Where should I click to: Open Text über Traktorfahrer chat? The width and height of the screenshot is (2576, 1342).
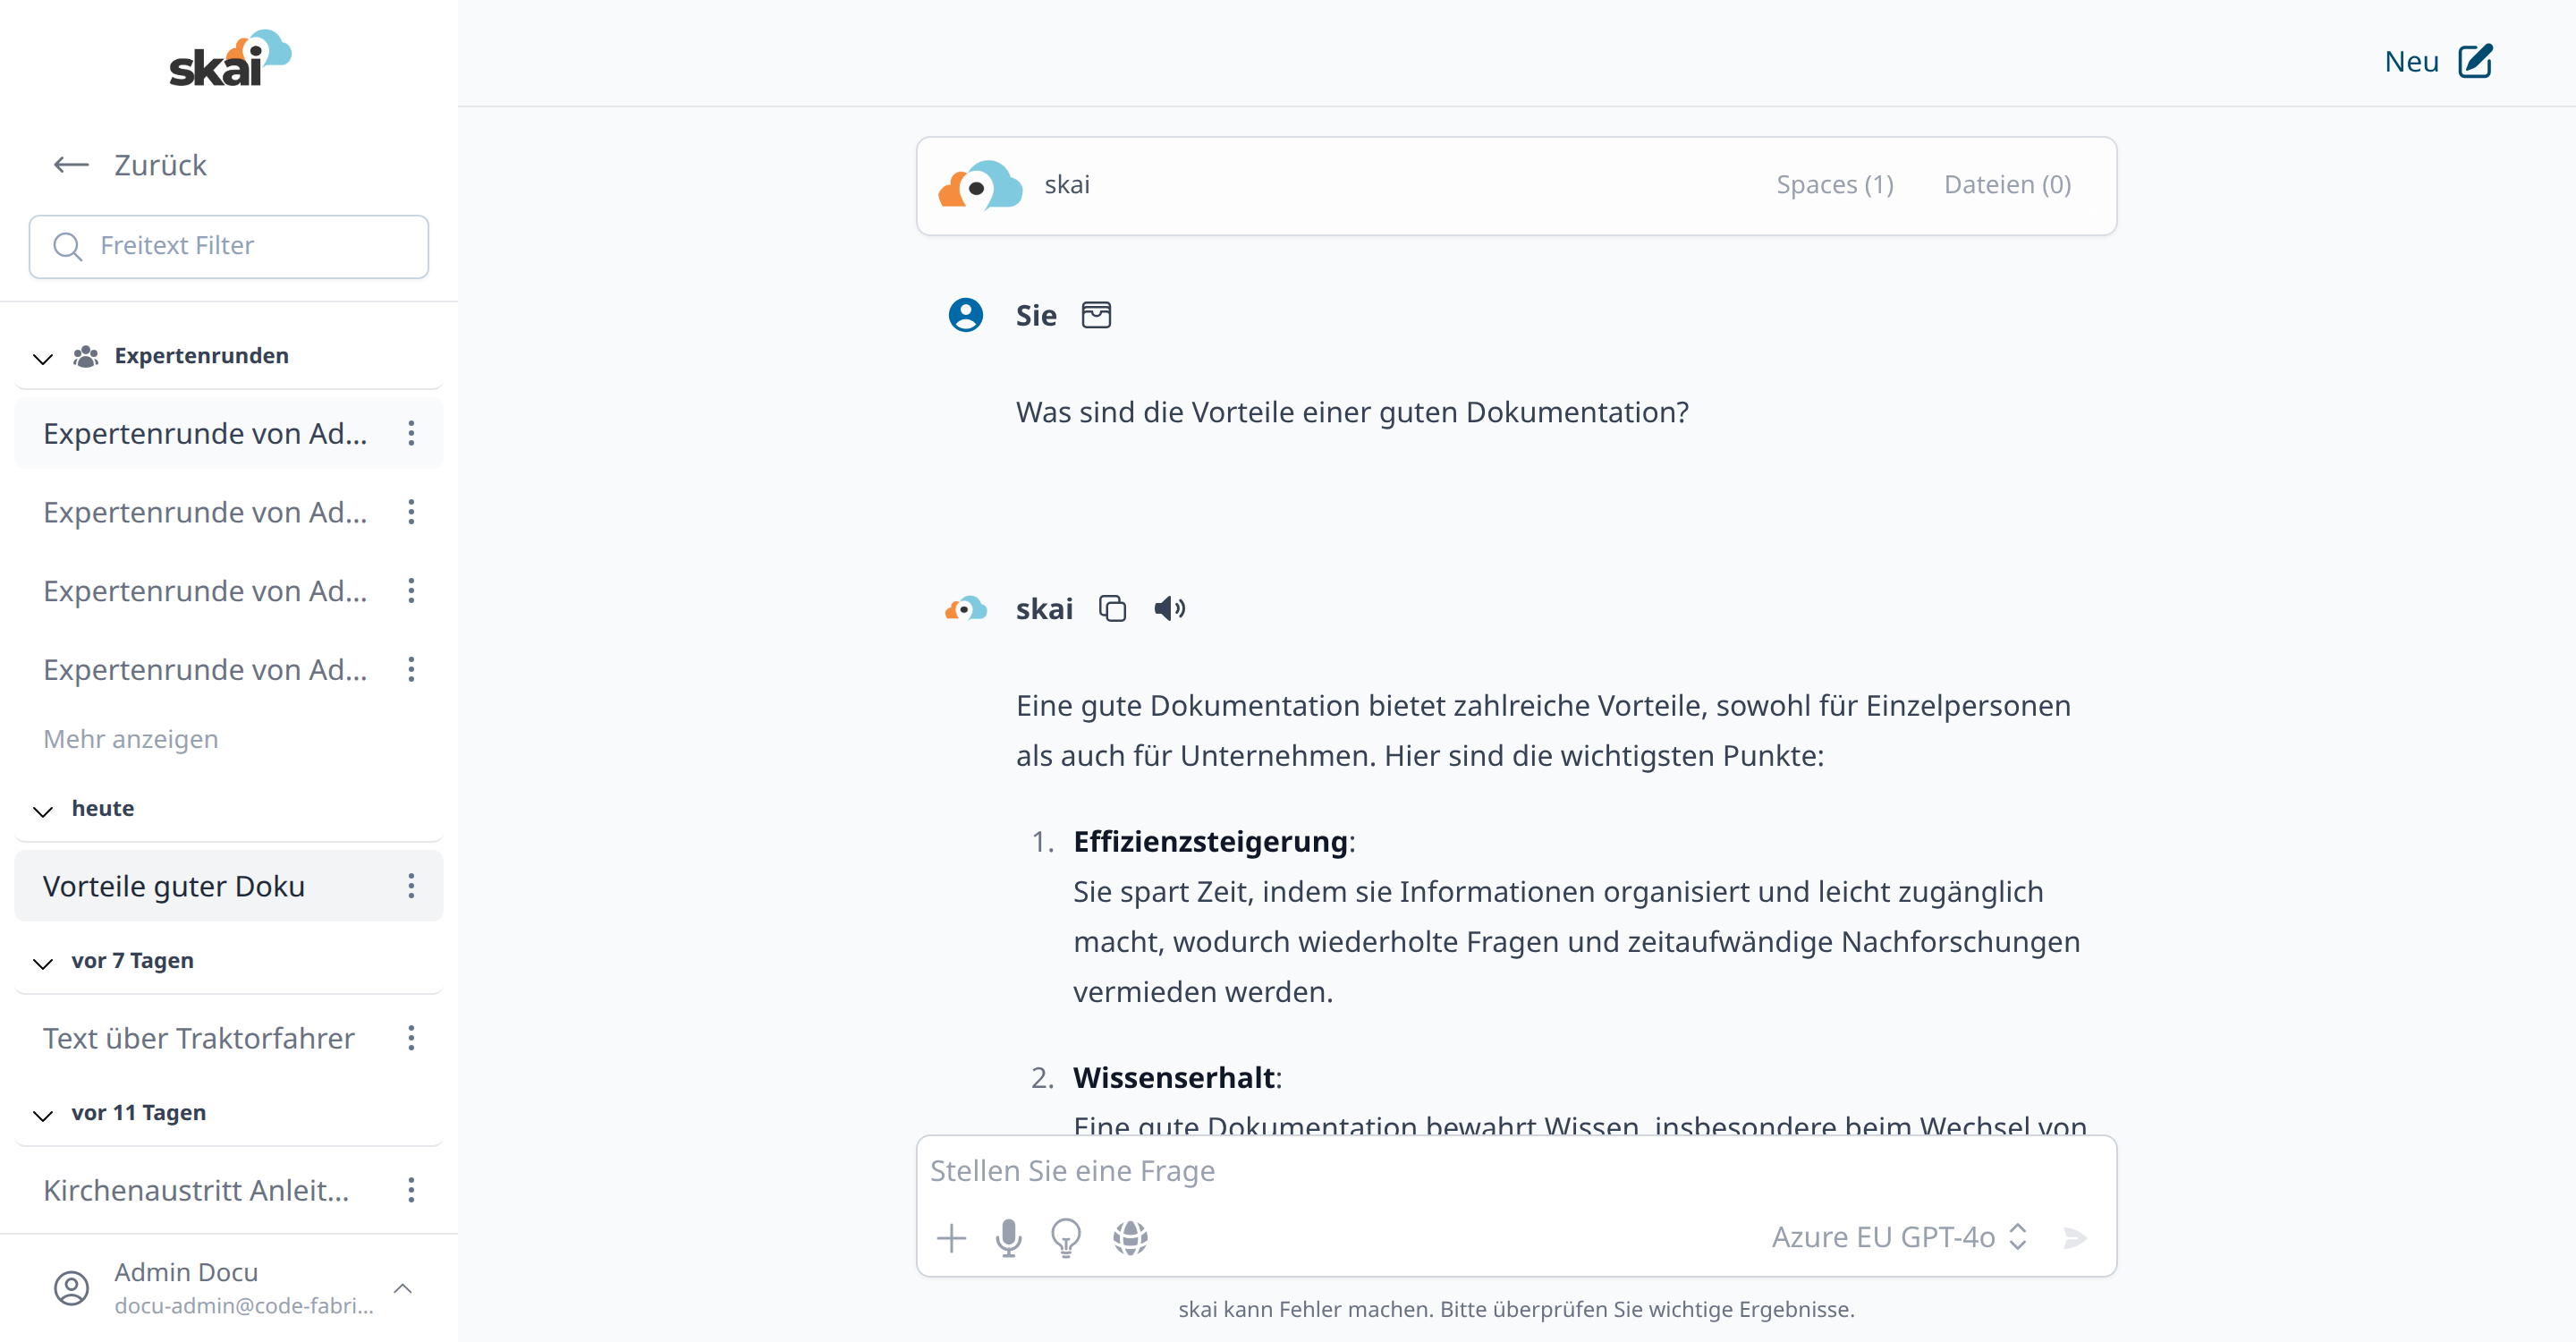point(199,1038)
